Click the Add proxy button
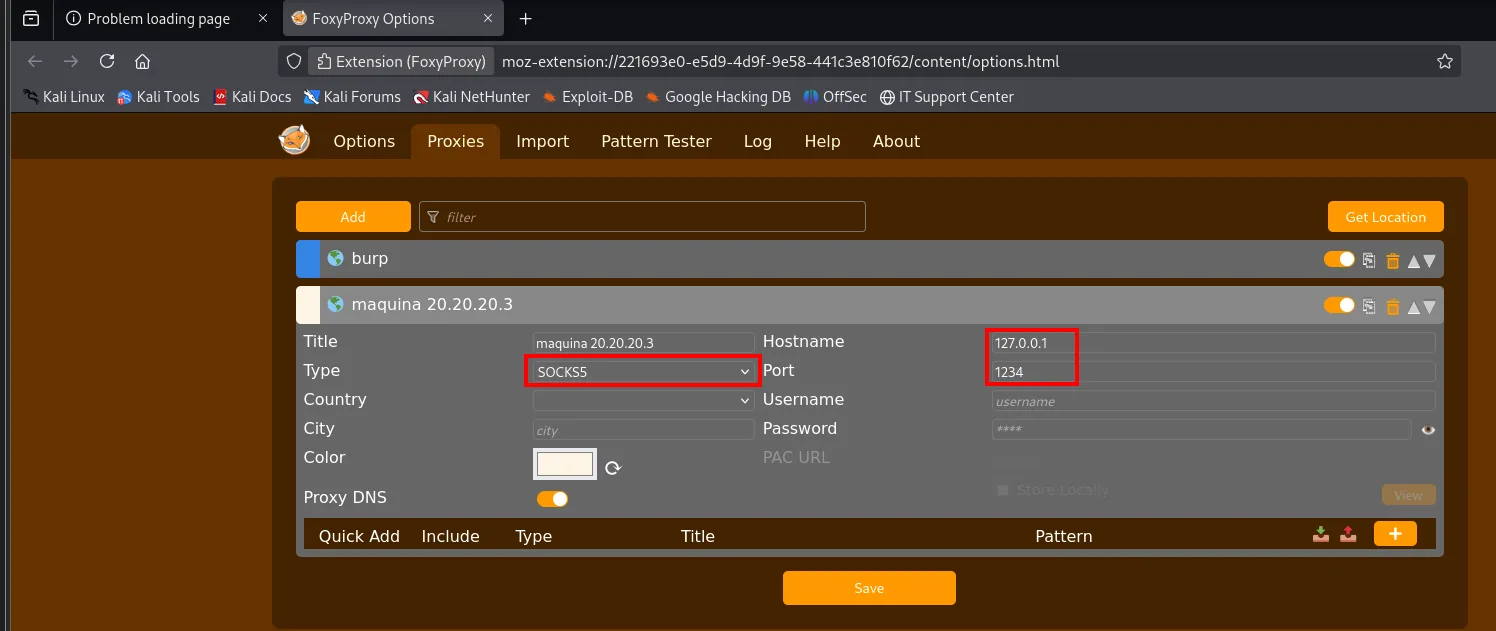The image size is (1496, 631). pyautogui.click(x=353, y=217)
